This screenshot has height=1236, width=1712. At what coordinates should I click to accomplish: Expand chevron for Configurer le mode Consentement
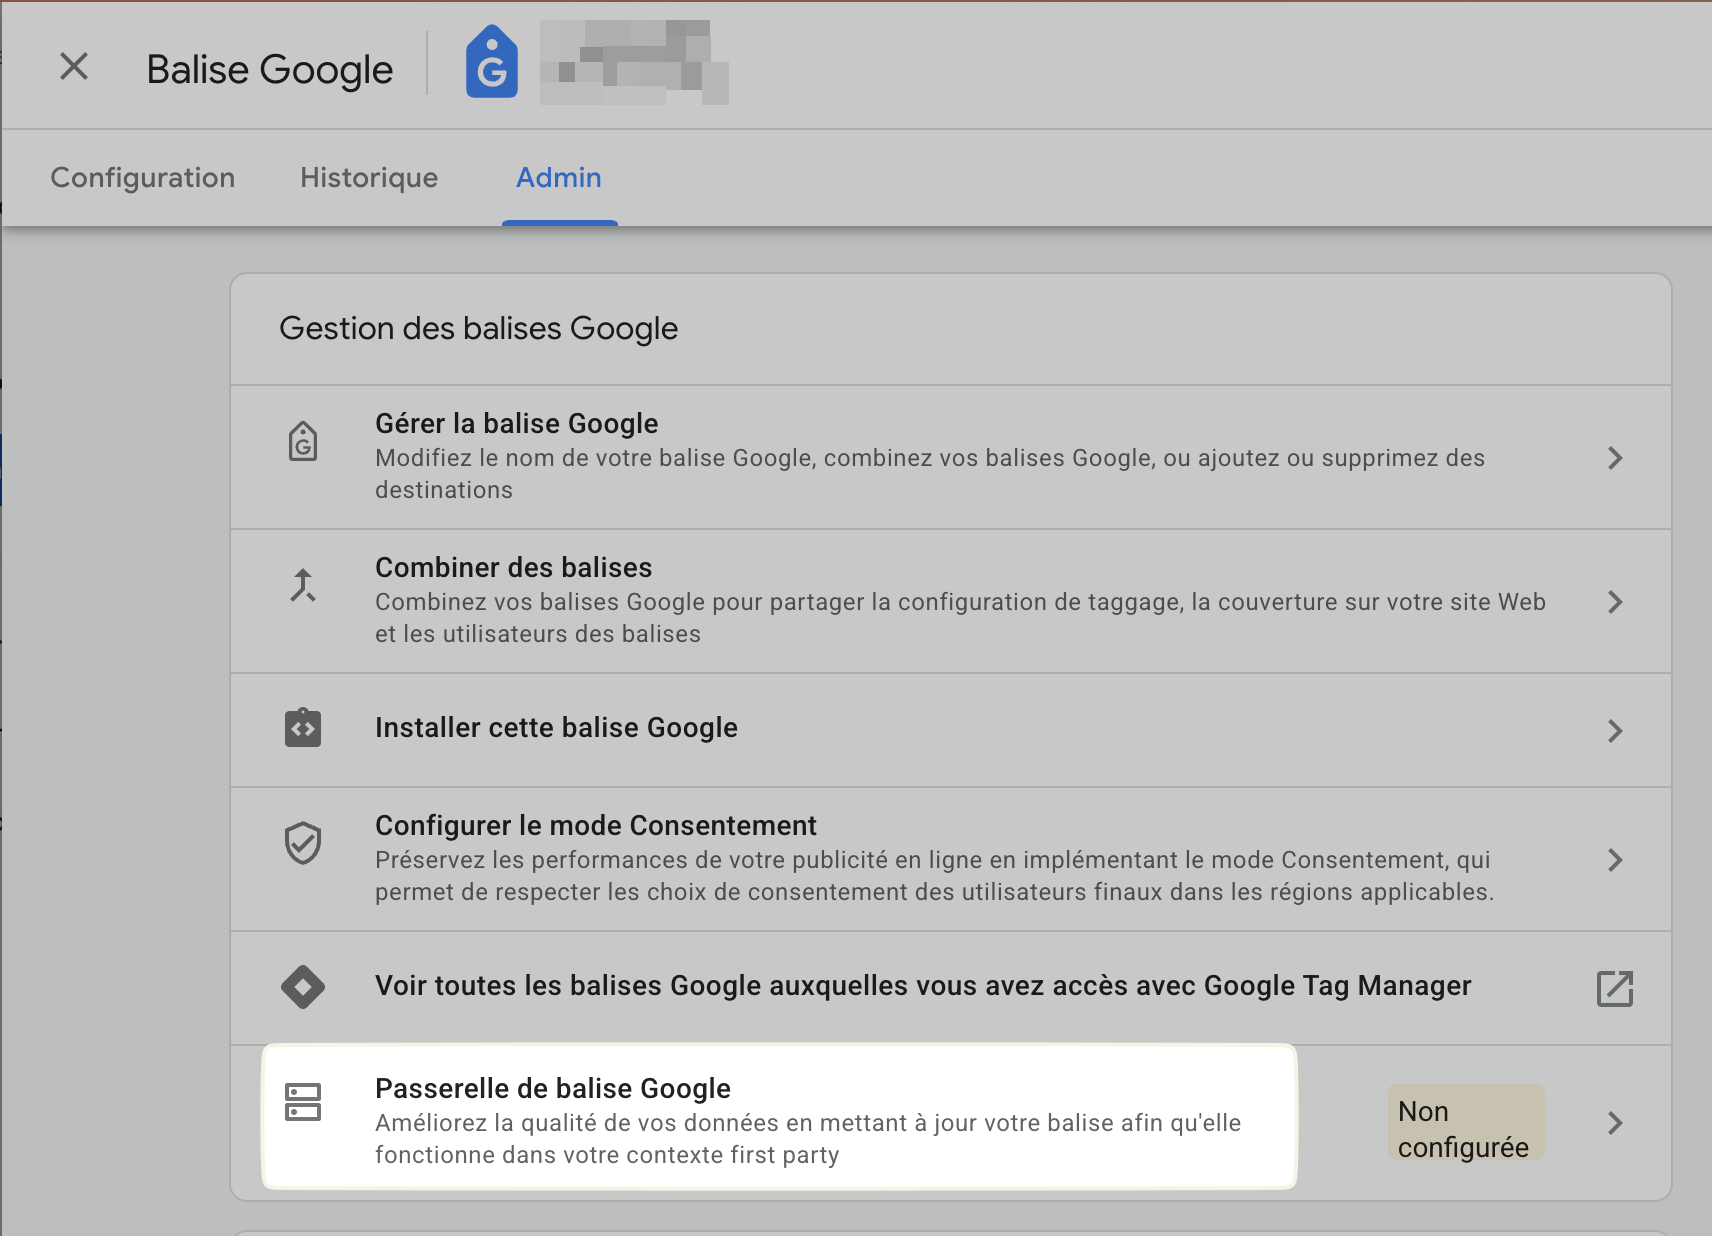[x=1615, y=860]
